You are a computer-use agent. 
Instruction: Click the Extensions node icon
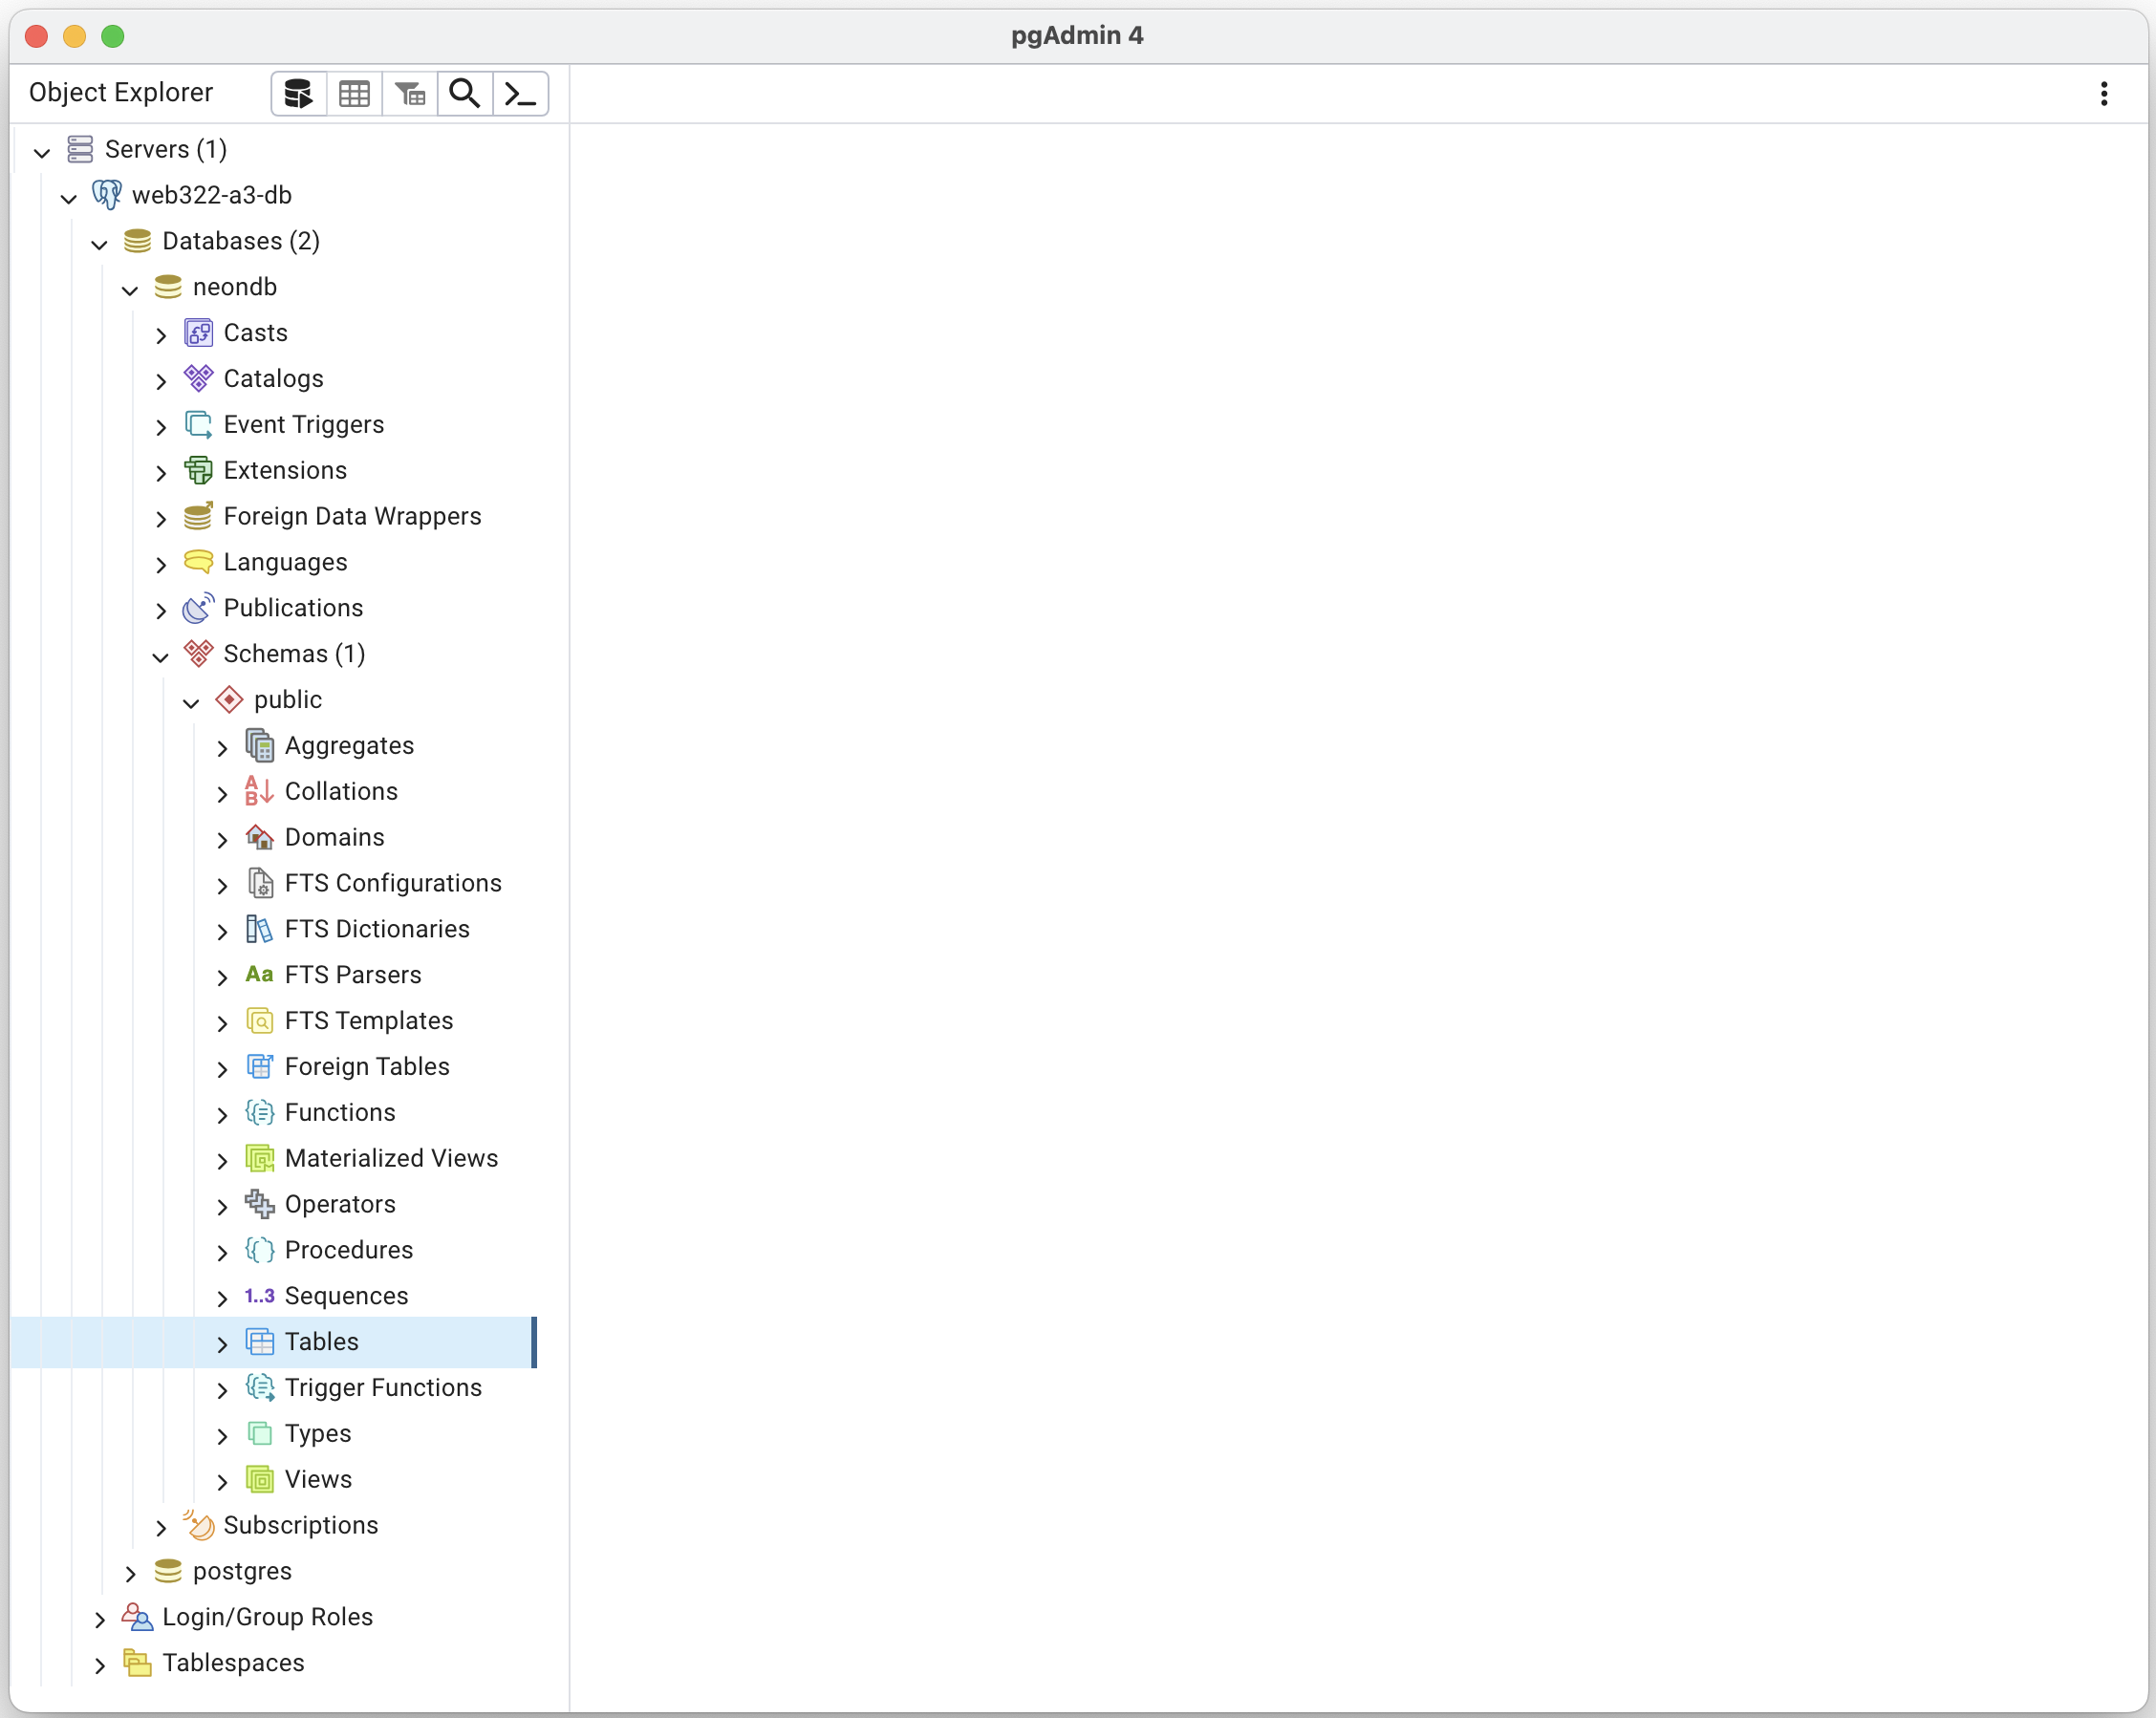coord(198,470)
